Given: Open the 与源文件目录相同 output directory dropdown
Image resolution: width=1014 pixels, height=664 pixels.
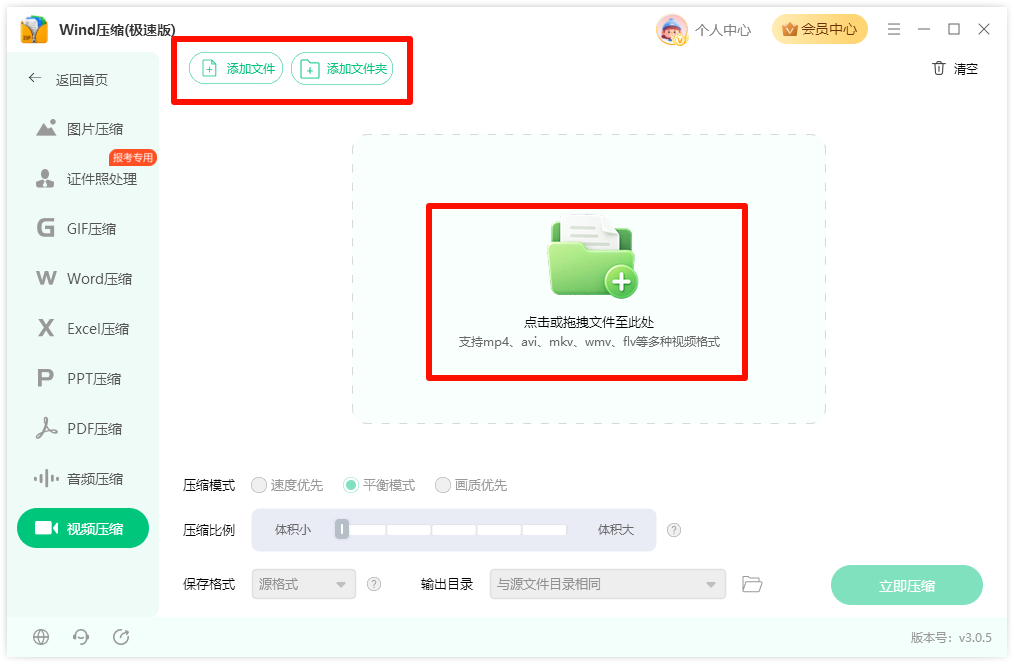Looking at the screenshot, I should (608, 584).
